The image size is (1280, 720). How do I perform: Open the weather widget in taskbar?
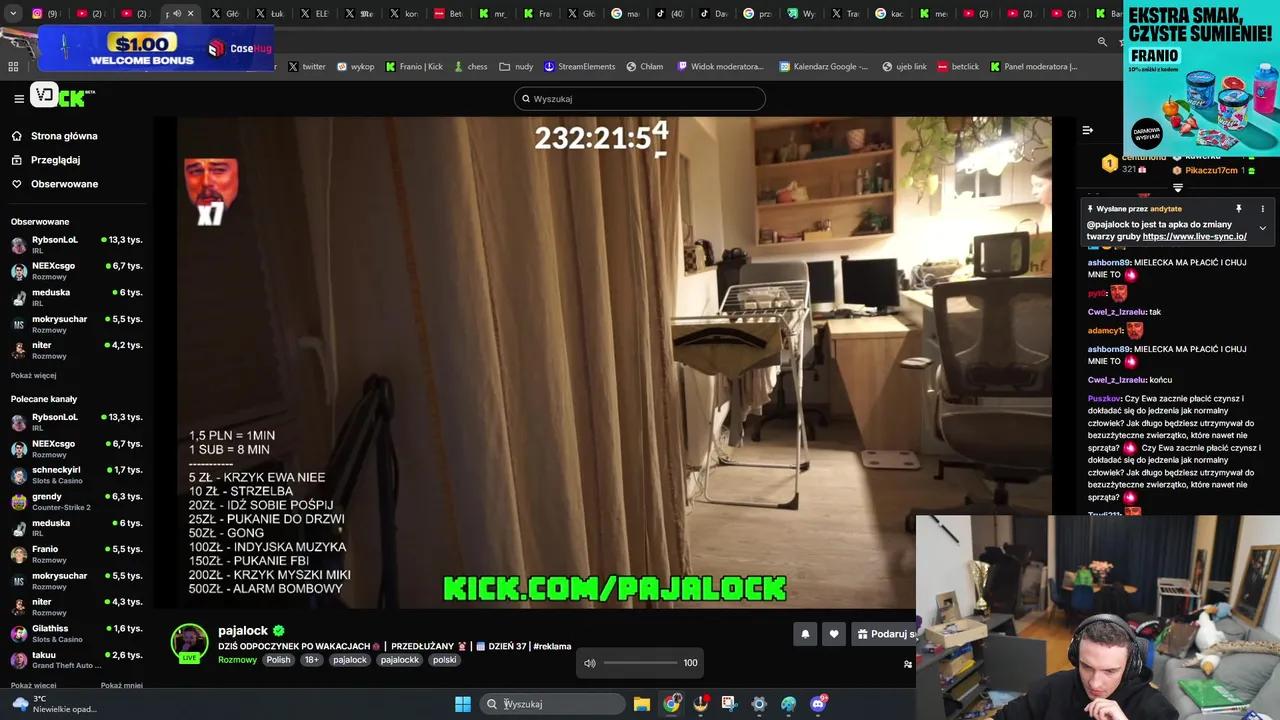coord(54,704)
